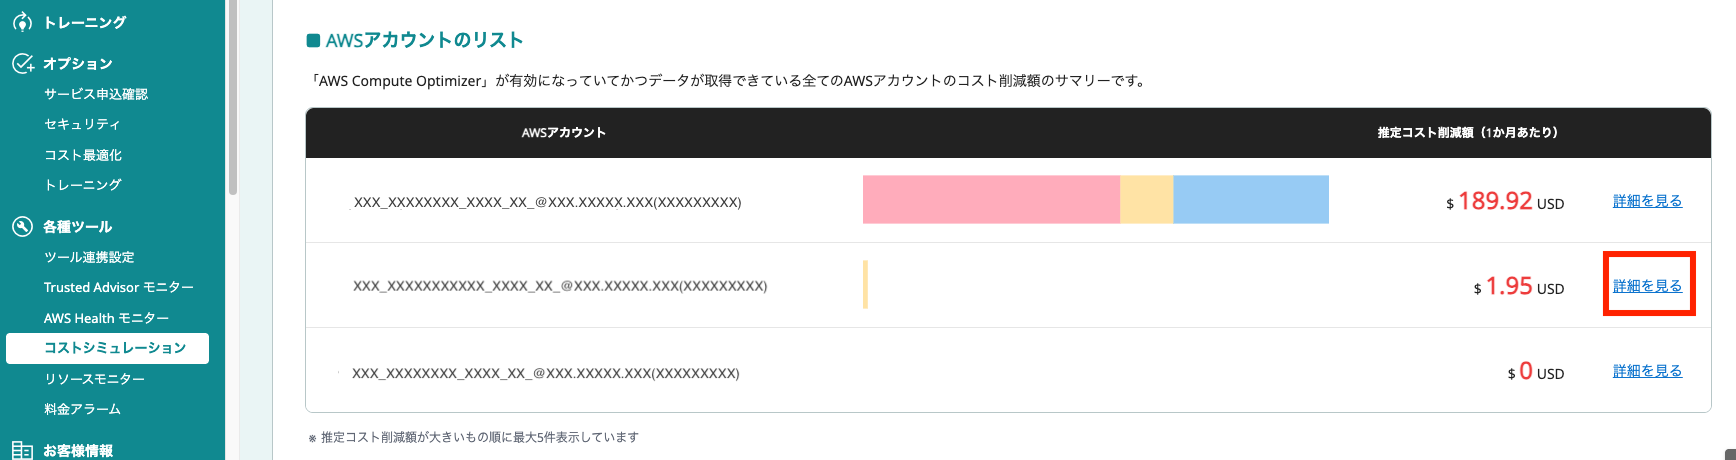The height and width of the screenshot is (460, 1736).
Task: Click the お客様情報 building icon
Action: [22, 451]
